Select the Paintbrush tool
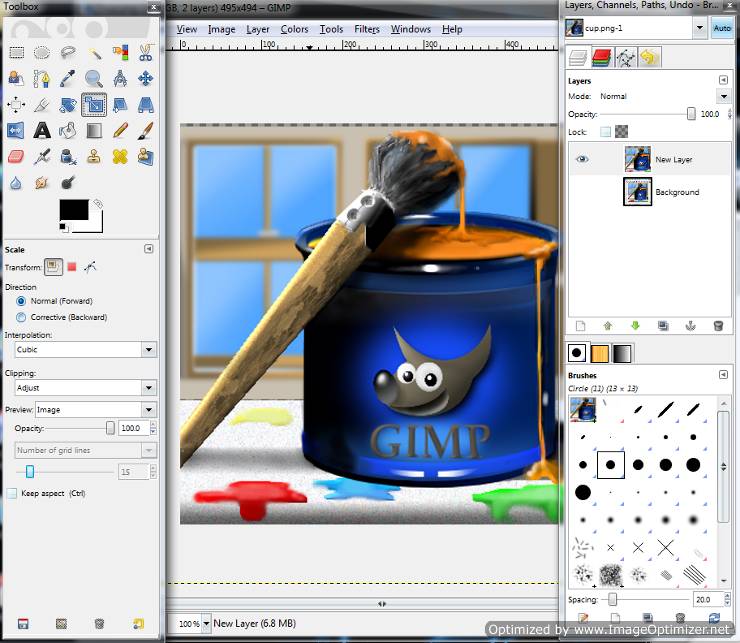 click(x=145, y=130)
